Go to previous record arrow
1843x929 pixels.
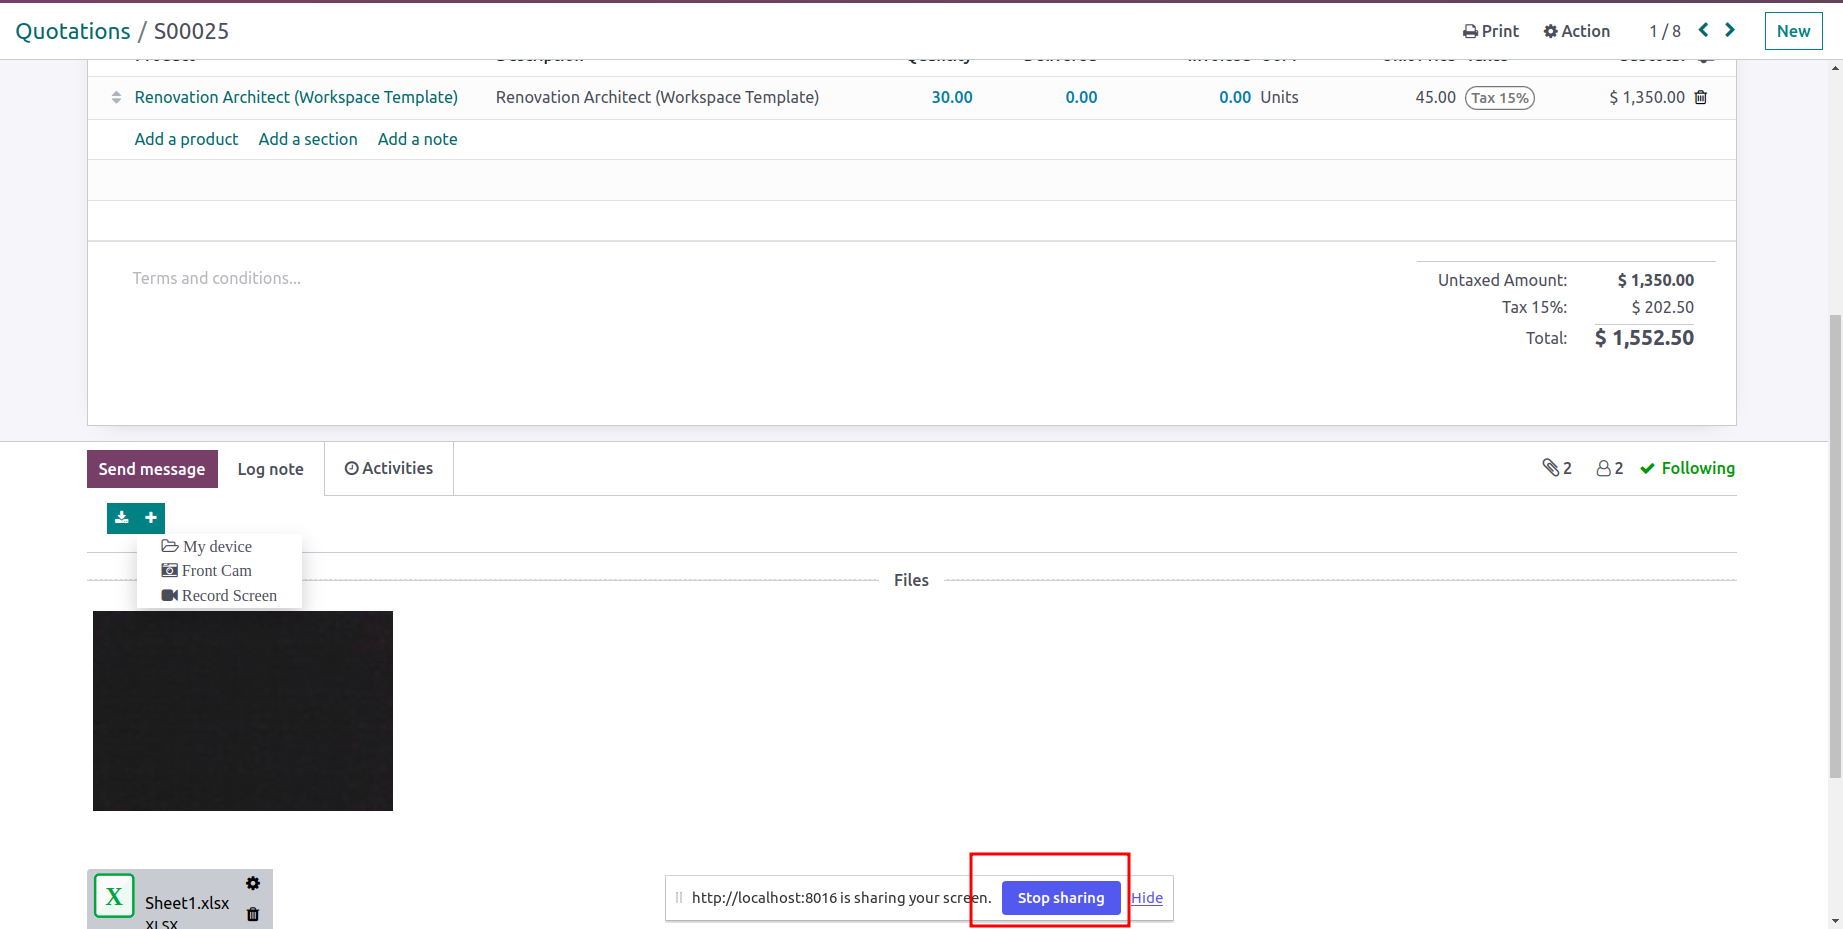(1704, 30)
